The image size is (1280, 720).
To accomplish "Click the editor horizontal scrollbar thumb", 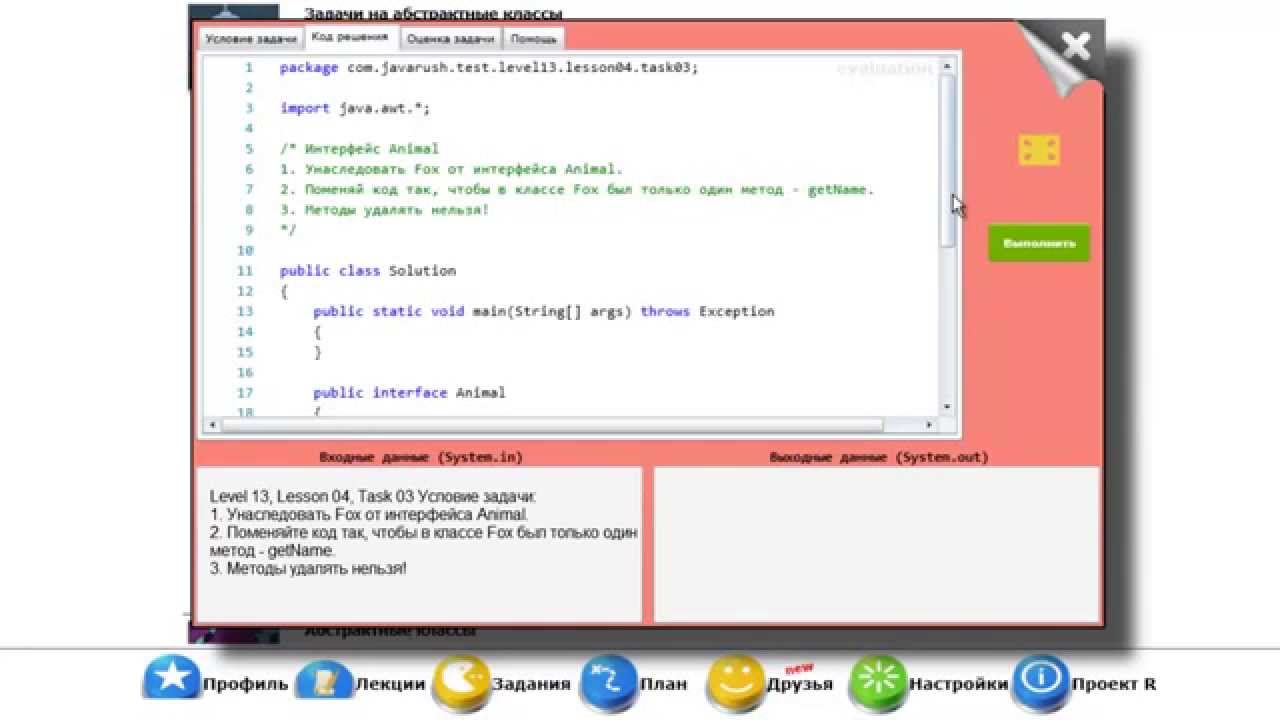I will 552,425.
